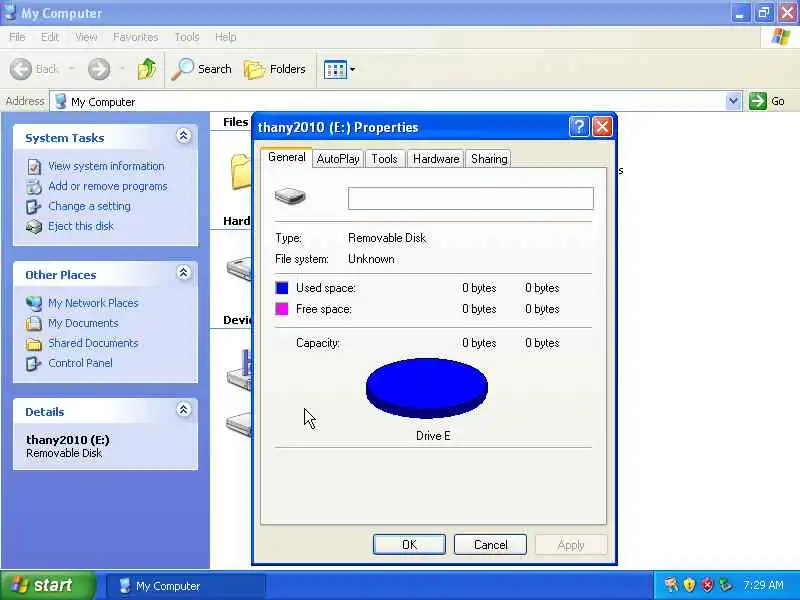Open Search from the toolbar
The image size is (800, 600).
pyautogui.click(x=202, y=69)
